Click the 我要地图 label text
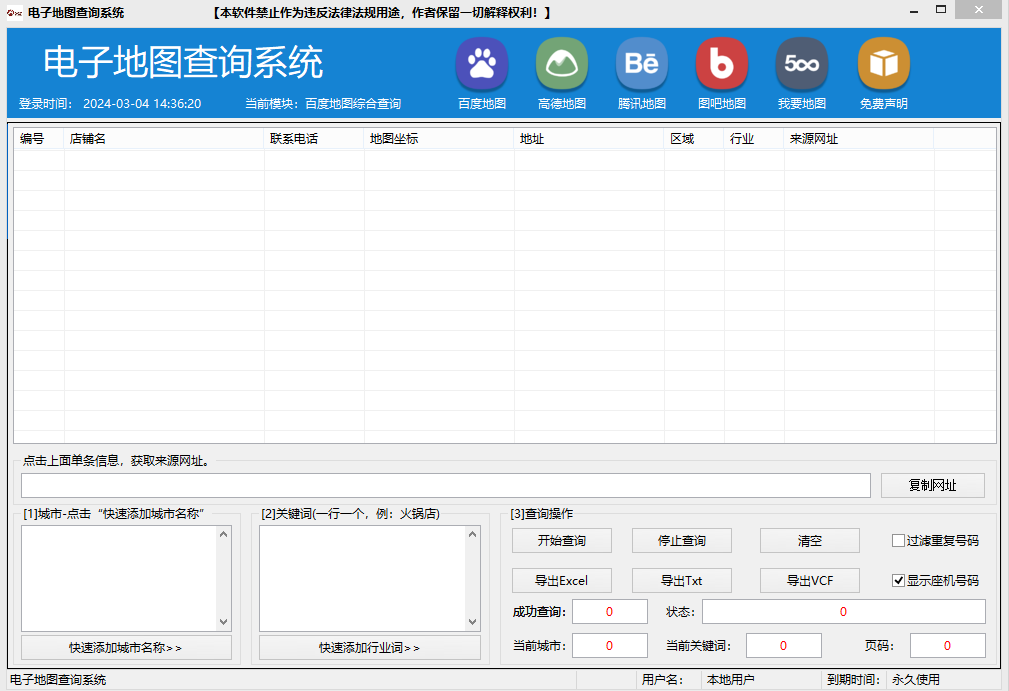 802,104
